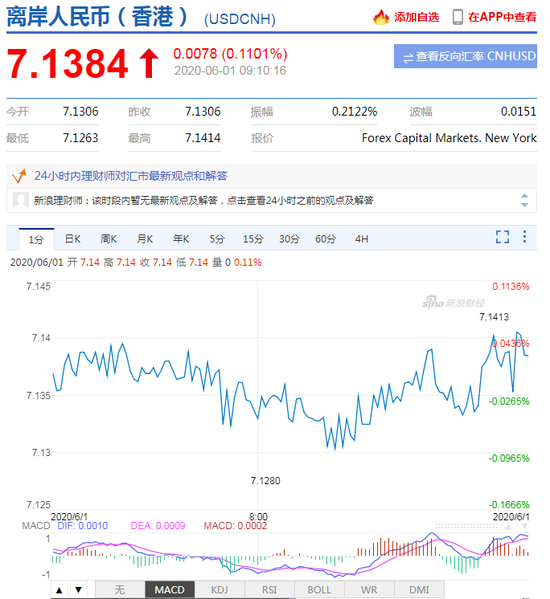This screenshot has width=550, height=599.
Task: Click the fullscreen chart icon
Action: click(502, 237)
